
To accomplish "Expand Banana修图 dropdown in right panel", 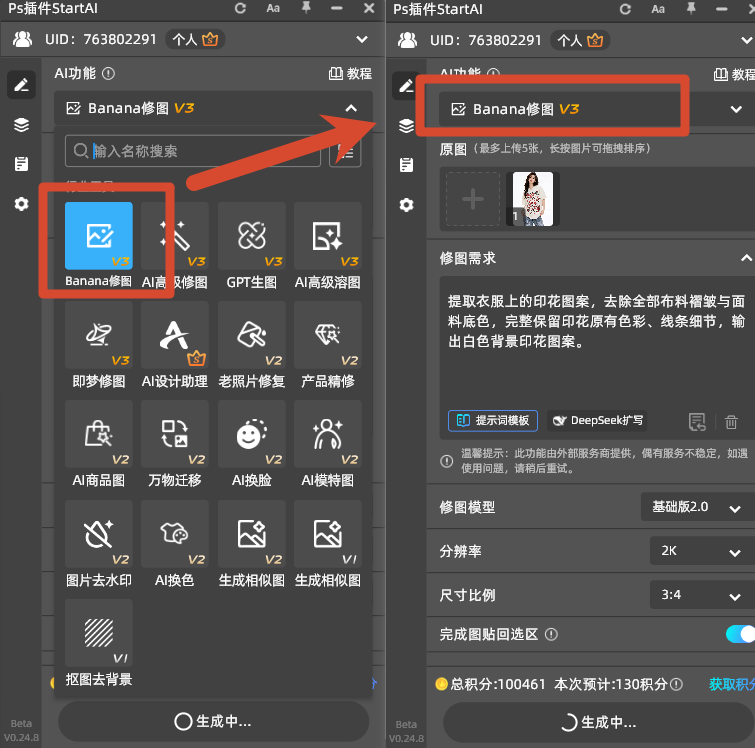I will pyautogui.click(x=736, y=109).
